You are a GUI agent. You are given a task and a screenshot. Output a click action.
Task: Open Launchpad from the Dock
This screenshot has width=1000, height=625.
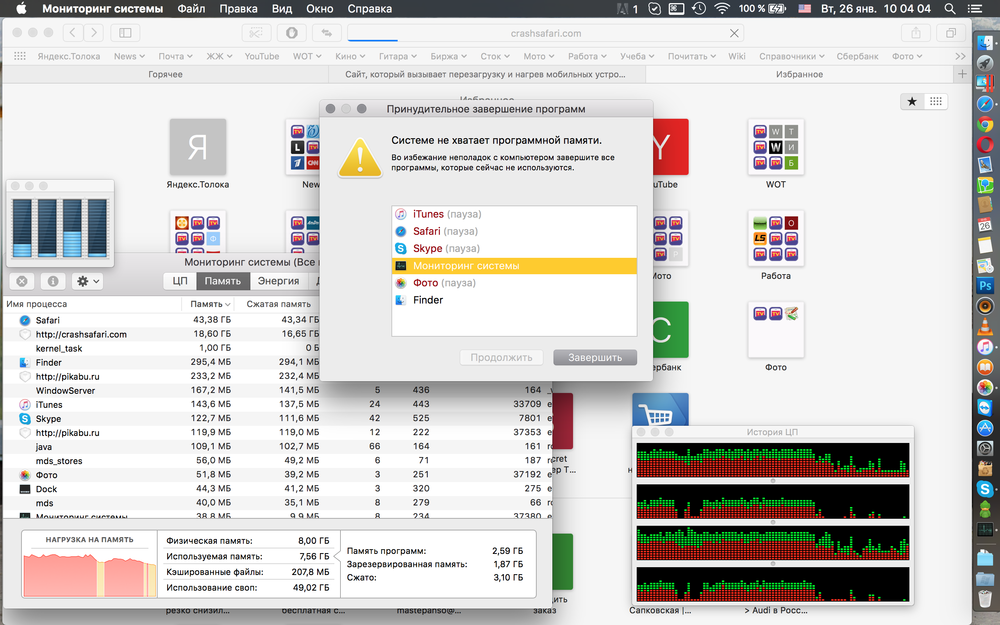coord(985,63)
